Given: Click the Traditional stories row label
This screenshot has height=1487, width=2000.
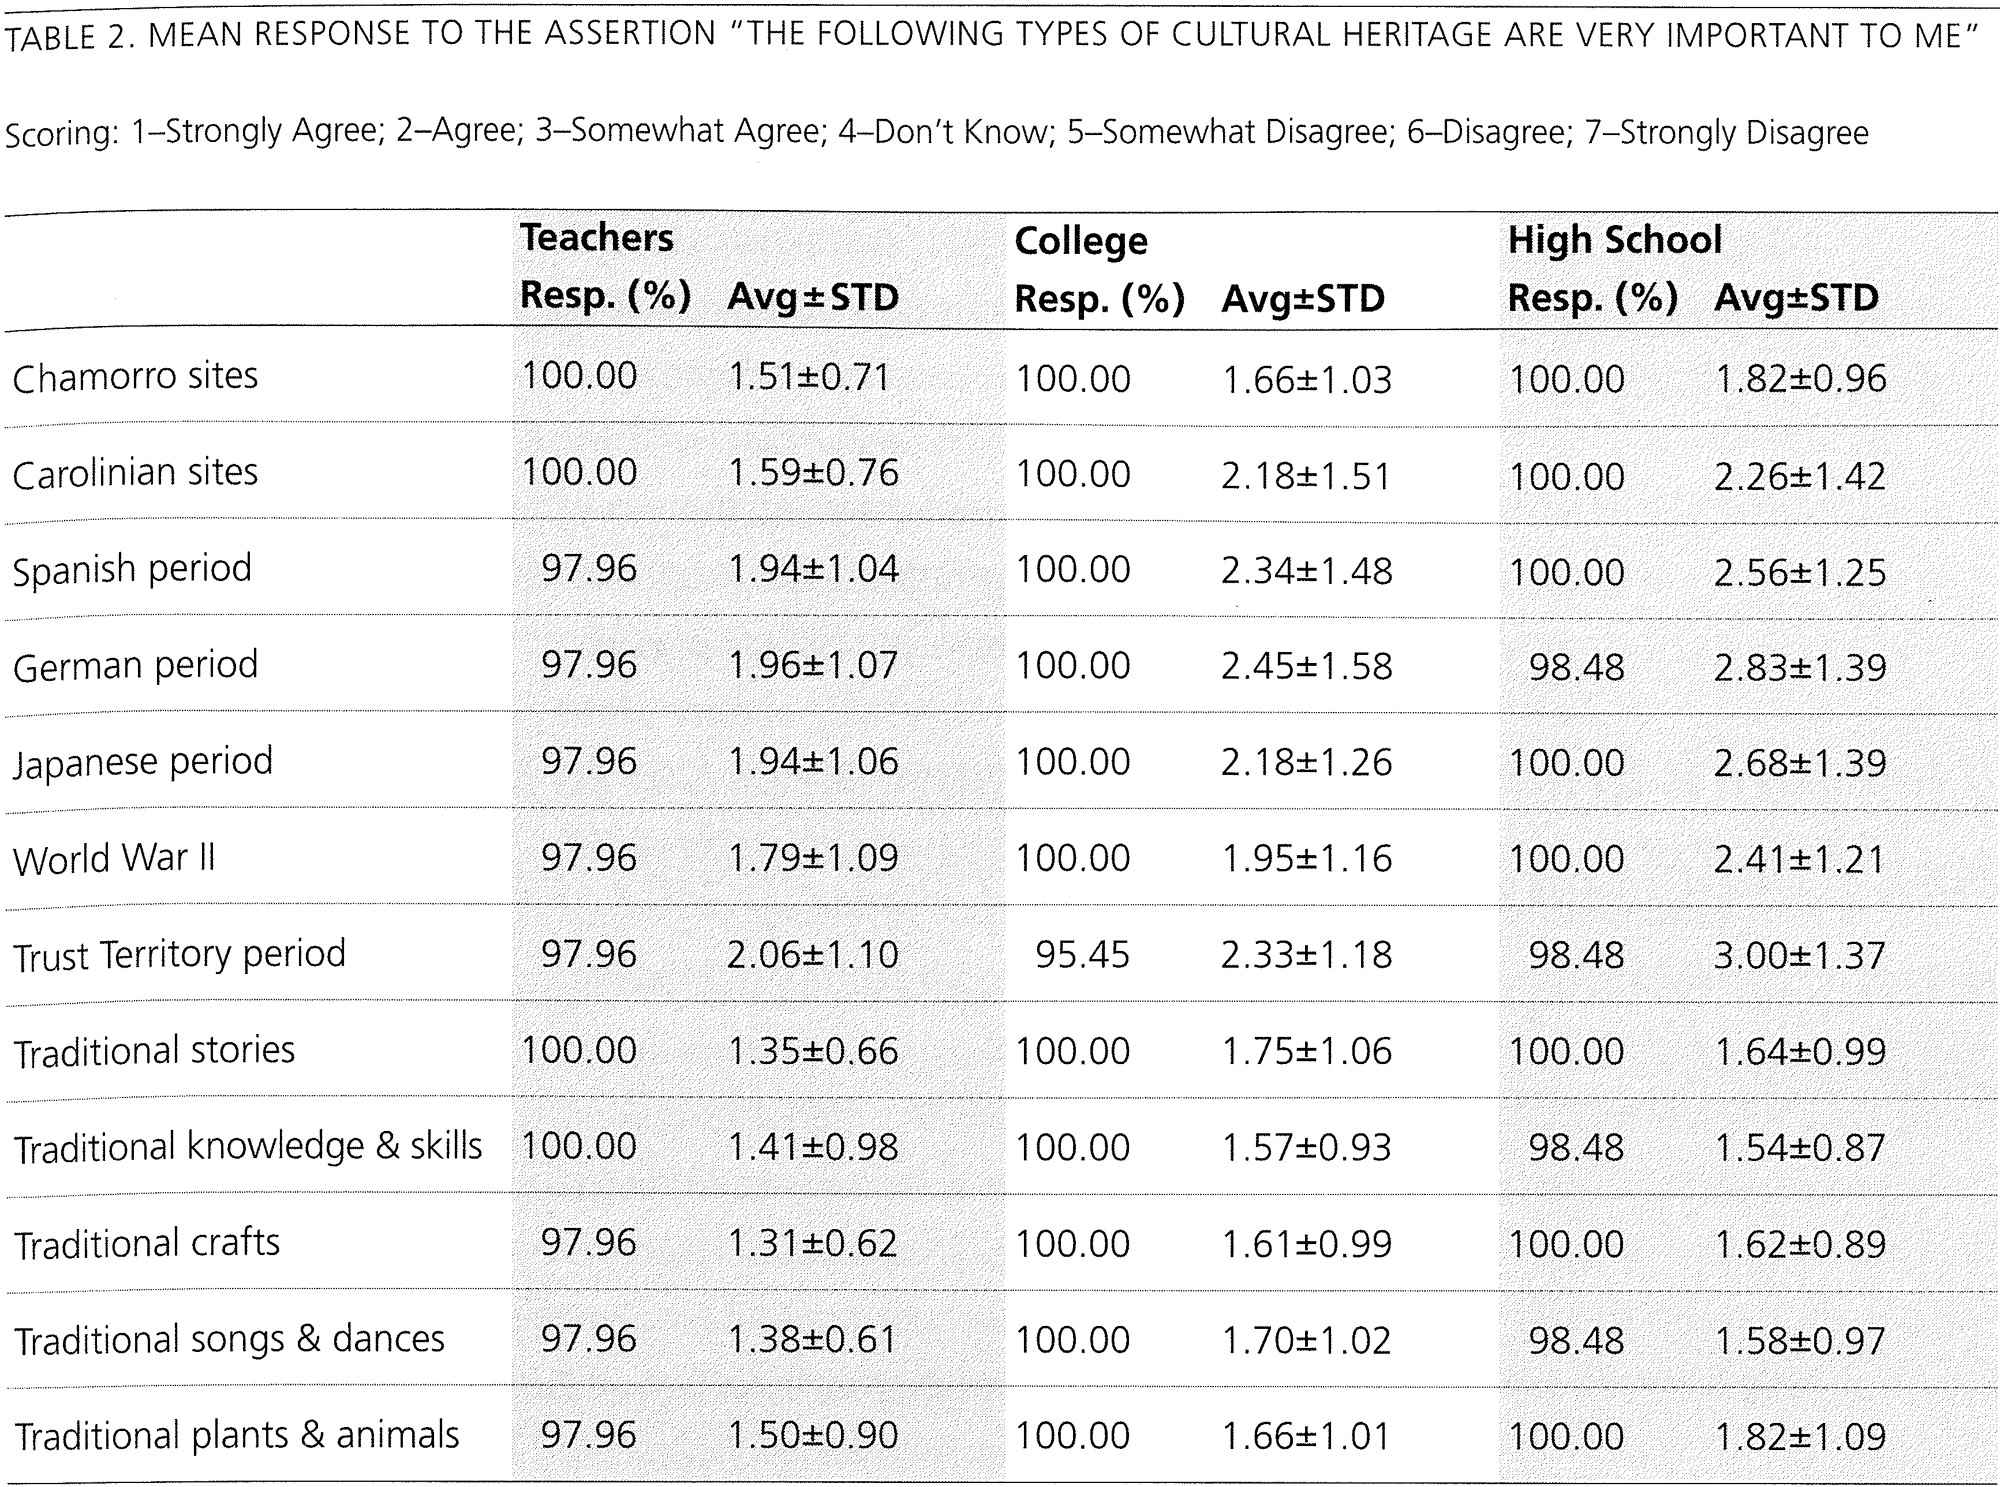Looking at the screenshot, I should click(154, 1050).
